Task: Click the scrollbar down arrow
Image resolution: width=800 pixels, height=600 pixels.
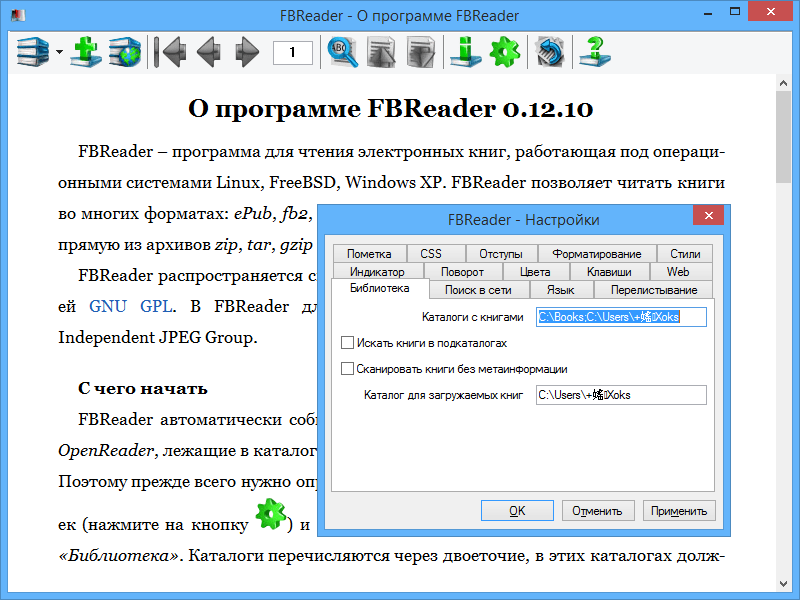Action: pyautogui.click(x=784, y=583)
